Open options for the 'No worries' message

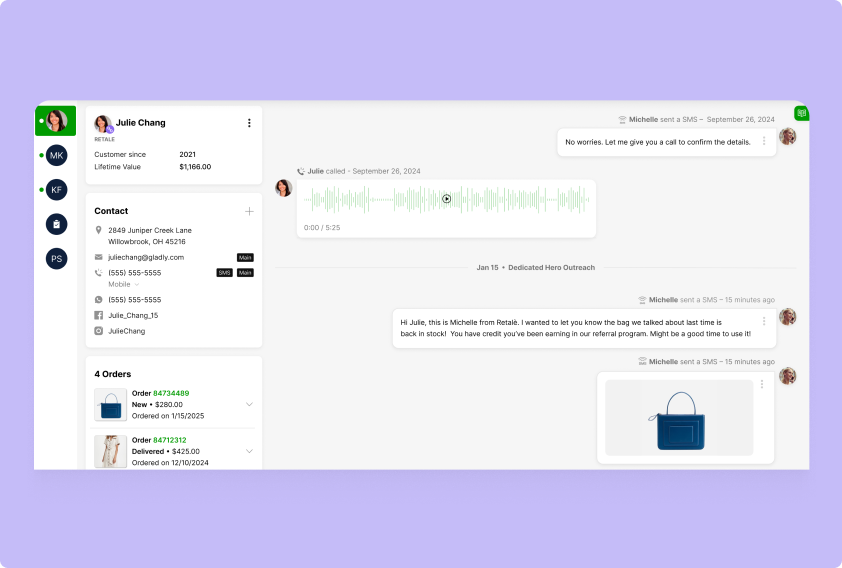764,141
